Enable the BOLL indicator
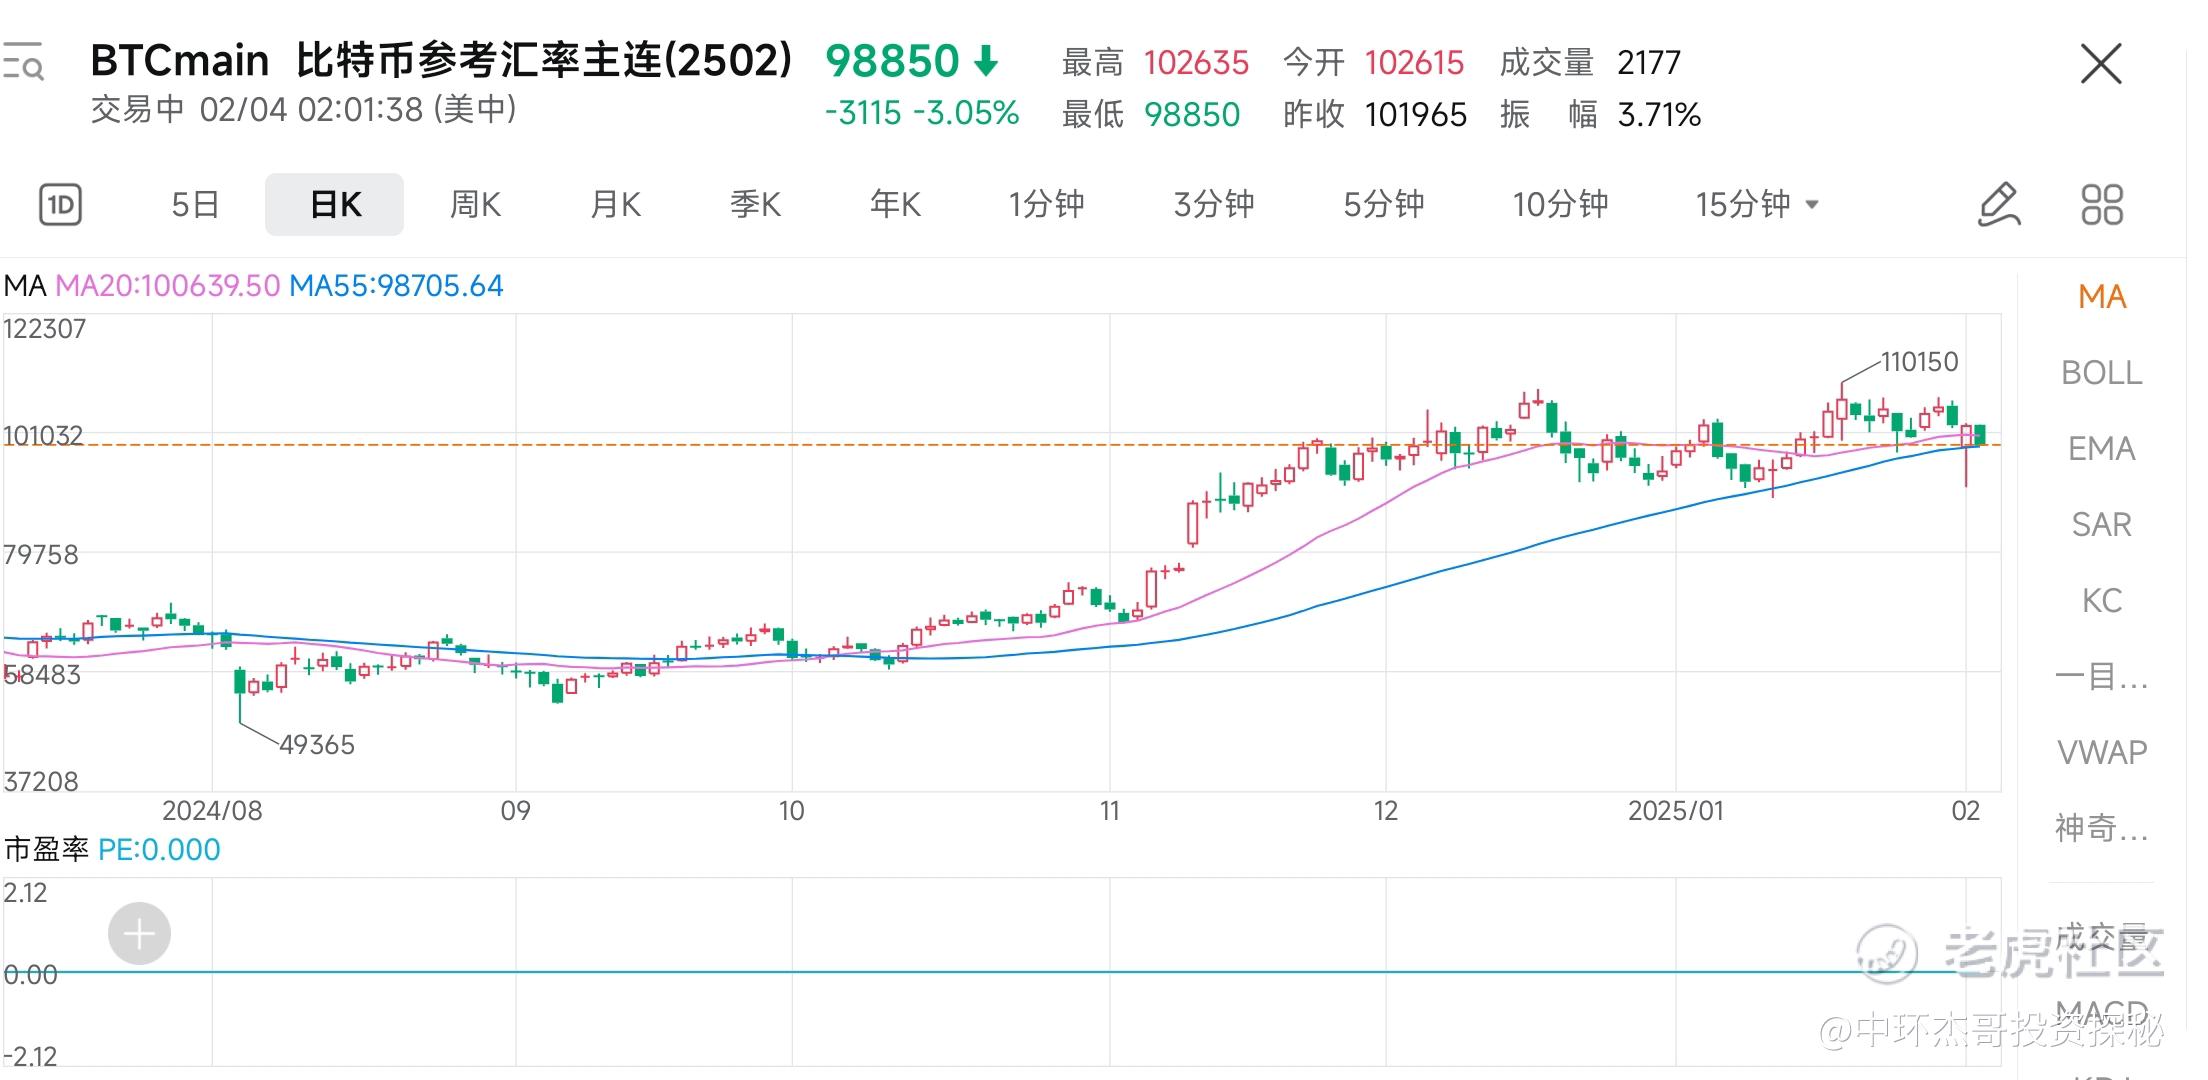Viewport: 2208px width, 1080px height. click(x=2101, y=373)
